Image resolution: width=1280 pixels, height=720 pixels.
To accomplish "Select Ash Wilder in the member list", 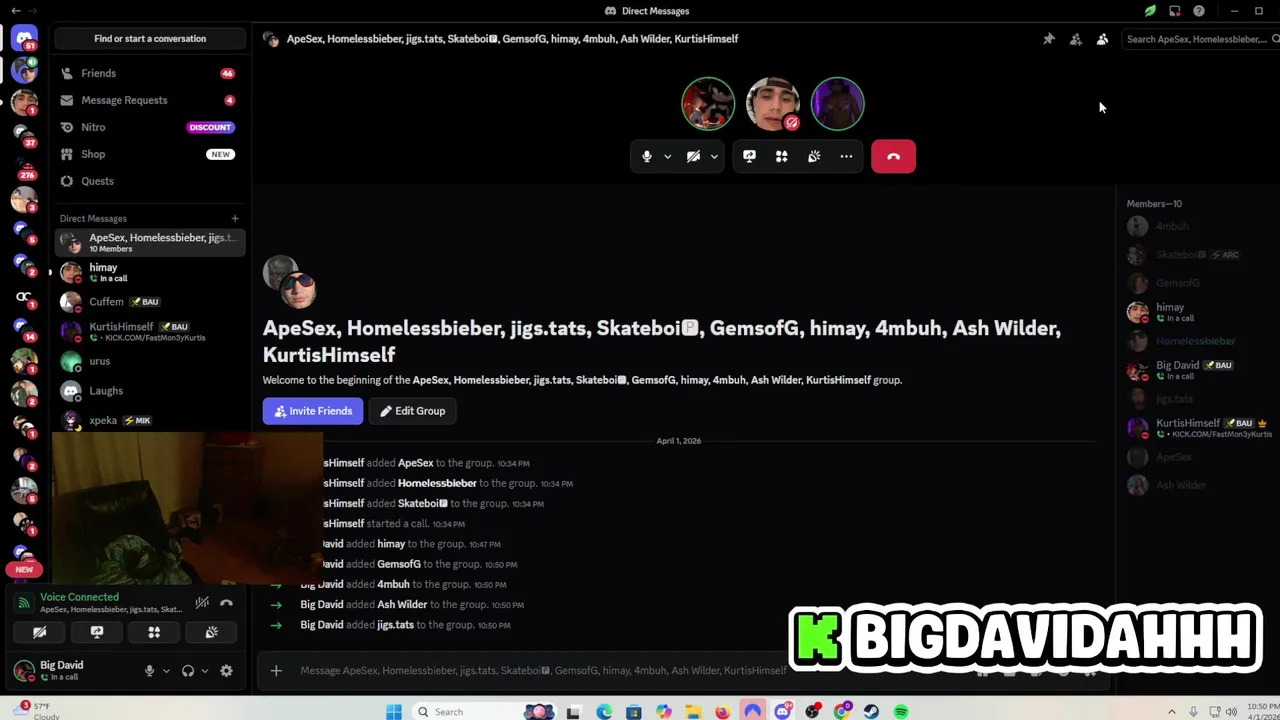I will tap(1198, 485).
